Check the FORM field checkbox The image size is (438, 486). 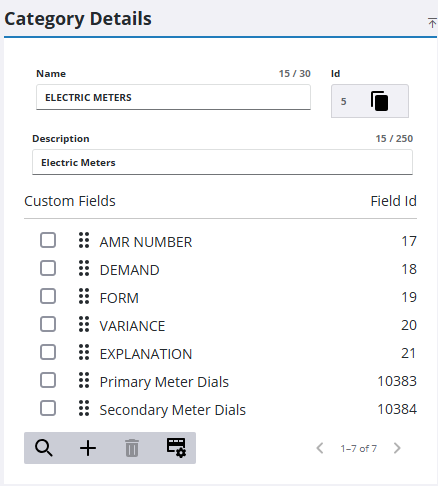click(x=48, y=296)
